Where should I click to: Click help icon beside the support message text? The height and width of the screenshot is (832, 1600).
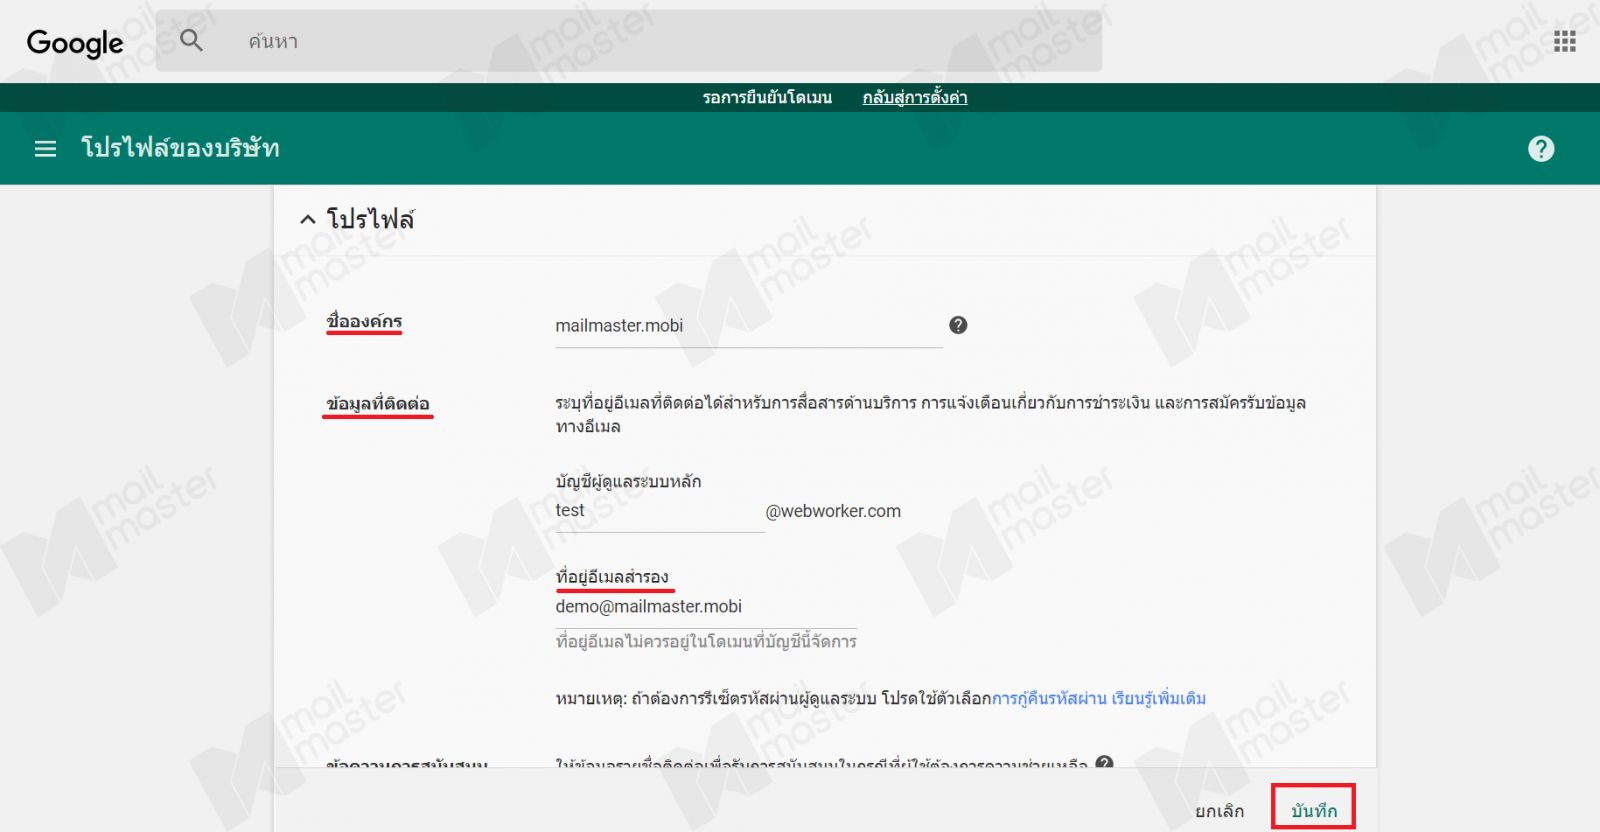click(x=1104, y=763)
